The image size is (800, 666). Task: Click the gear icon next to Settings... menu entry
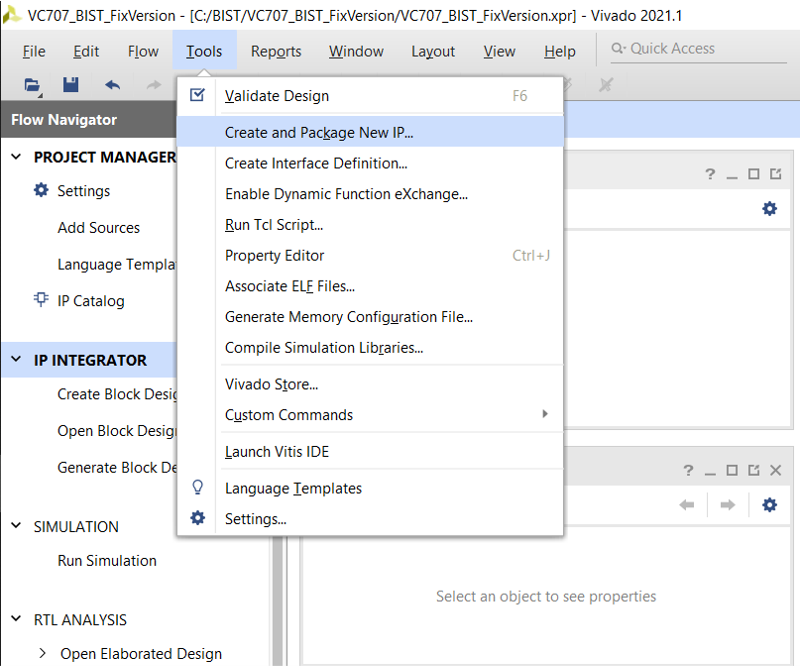coord(197,518)
